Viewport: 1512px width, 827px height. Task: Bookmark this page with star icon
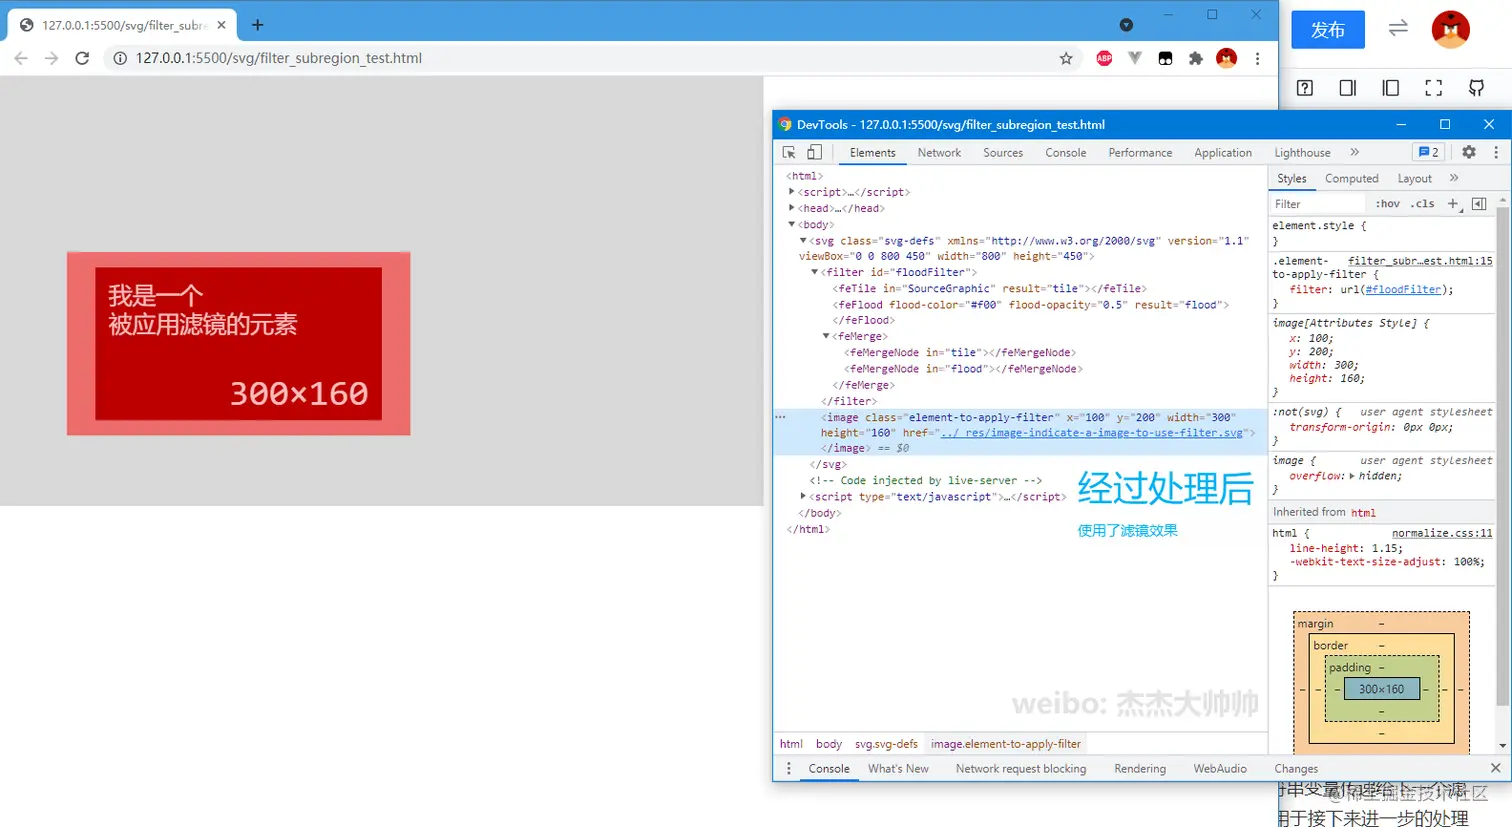[x=1066, y=58]
